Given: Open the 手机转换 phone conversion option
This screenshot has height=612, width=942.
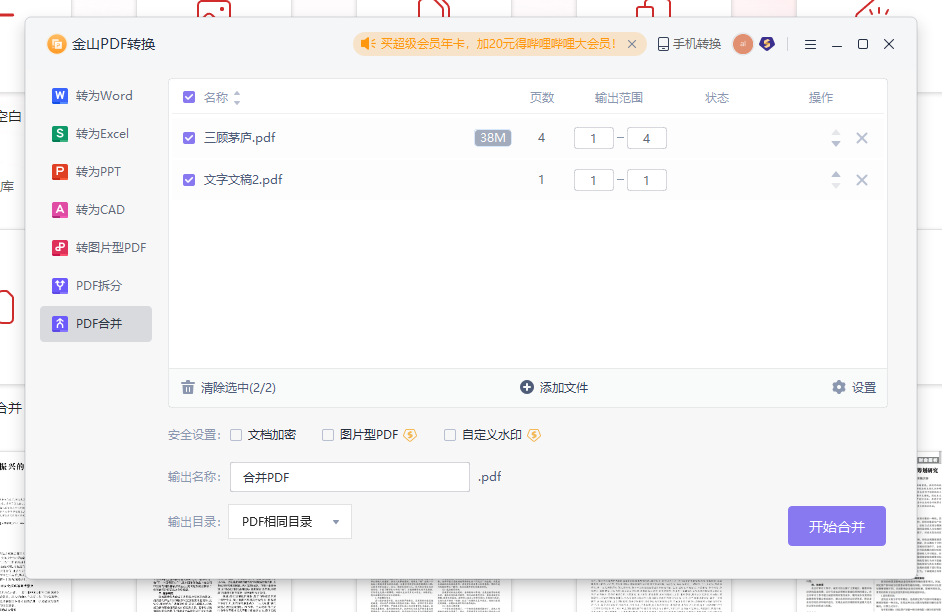Looking at the screenshot, I should coord(689,44).
